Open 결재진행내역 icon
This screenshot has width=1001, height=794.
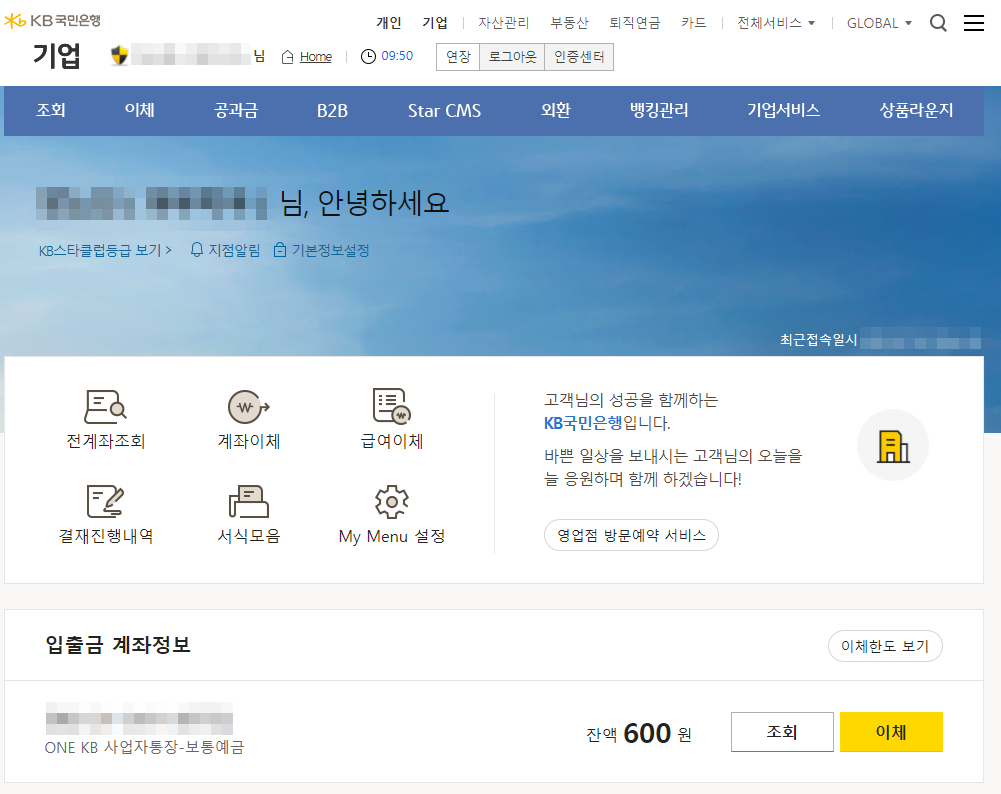tap(105, 501)
